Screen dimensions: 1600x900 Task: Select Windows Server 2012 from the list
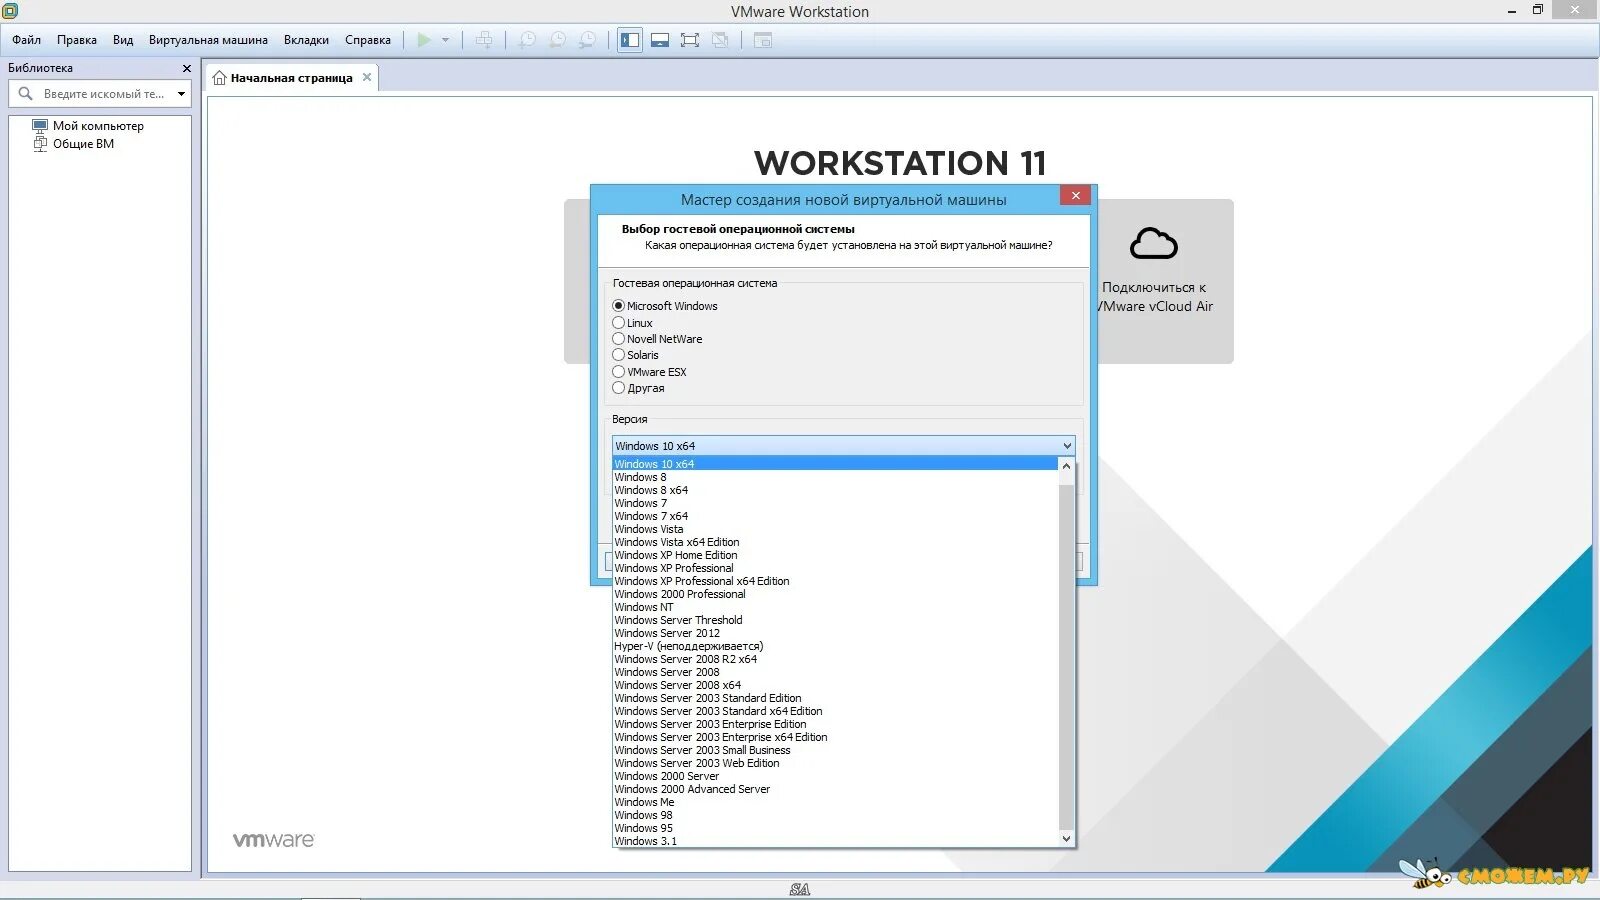668,633
